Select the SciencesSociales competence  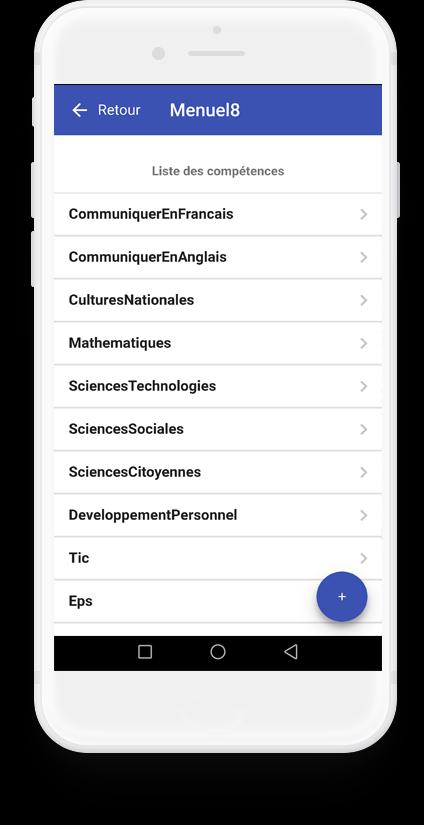218,429
